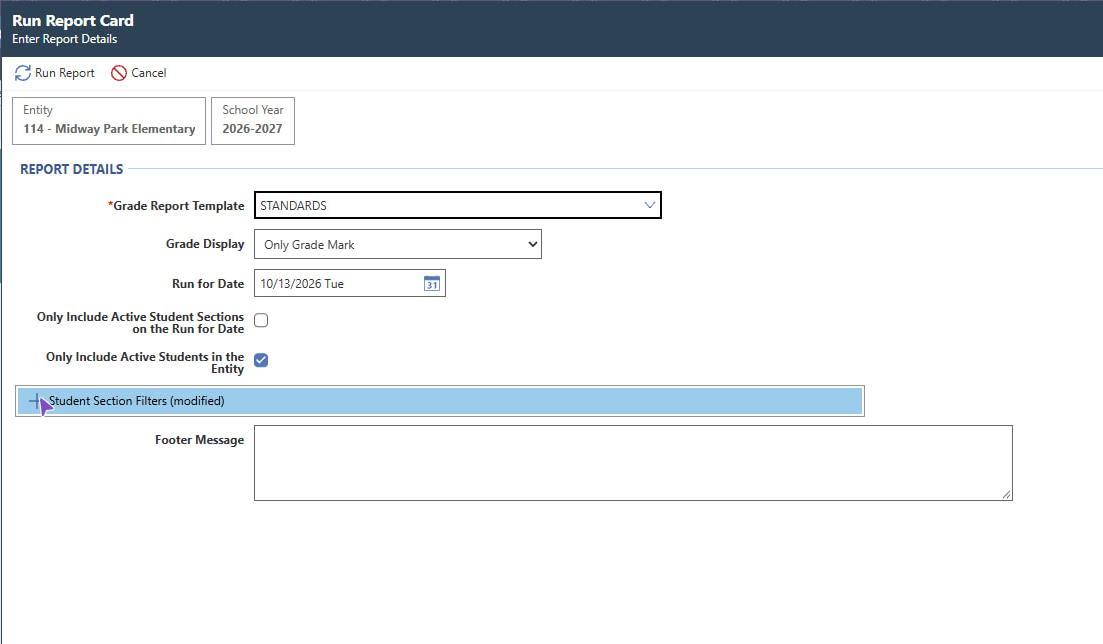This screenshot has height=644, width=1103.
Task: Expand Student Section Filters with the plus icon
Action: [34, 401]
